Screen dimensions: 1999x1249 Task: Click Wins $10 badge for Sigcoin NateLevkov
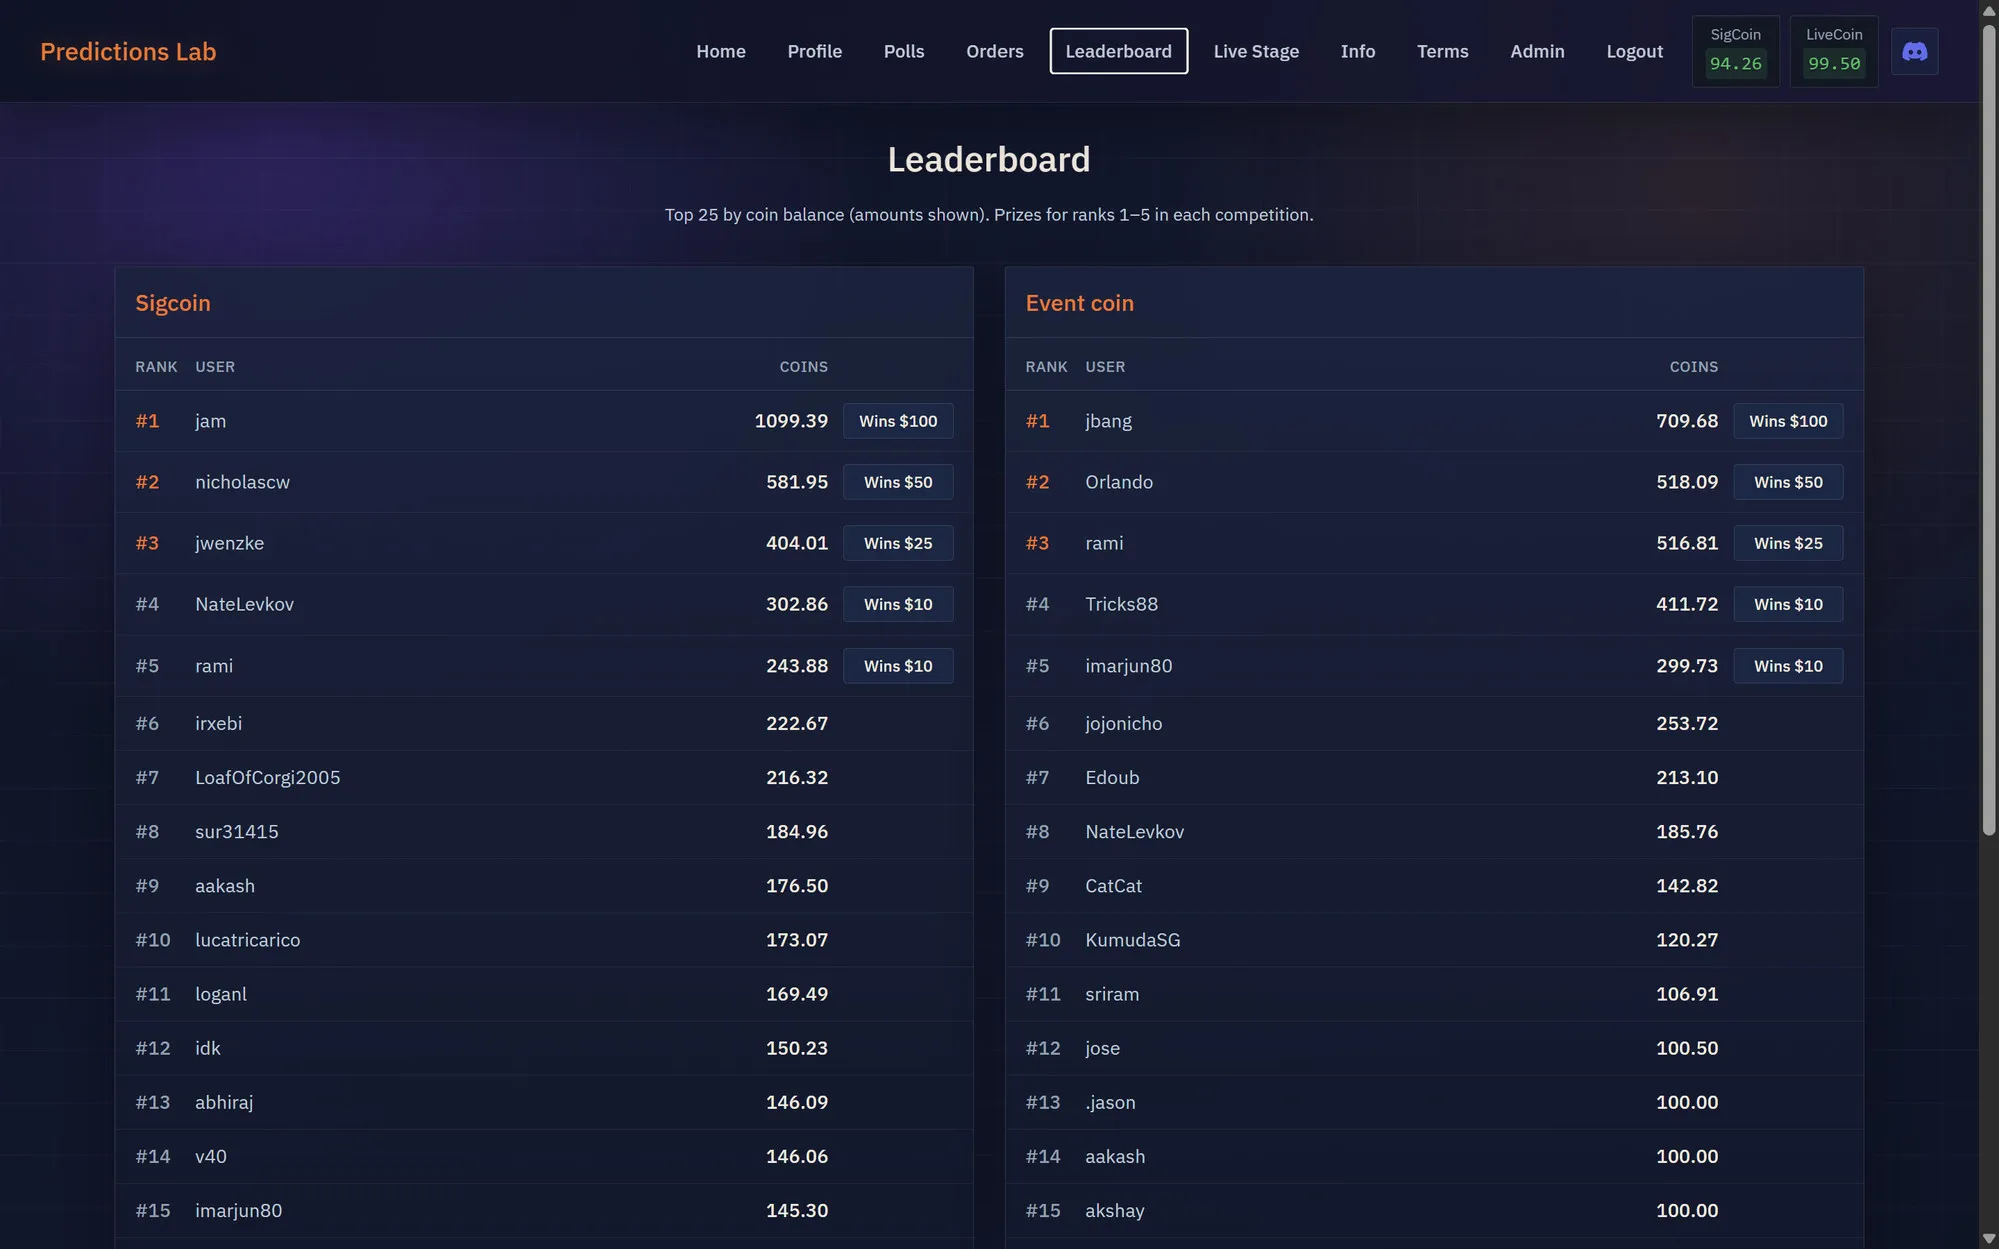[x=898, y=604]
